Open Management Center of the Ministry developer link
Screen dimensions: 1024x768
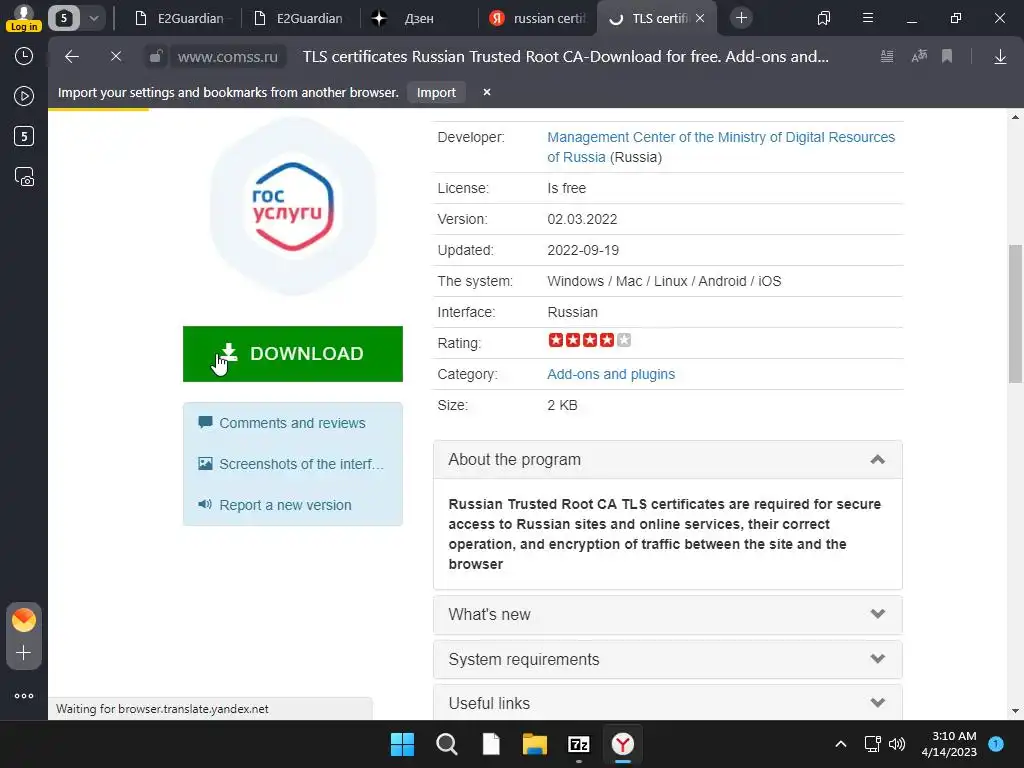721,147
